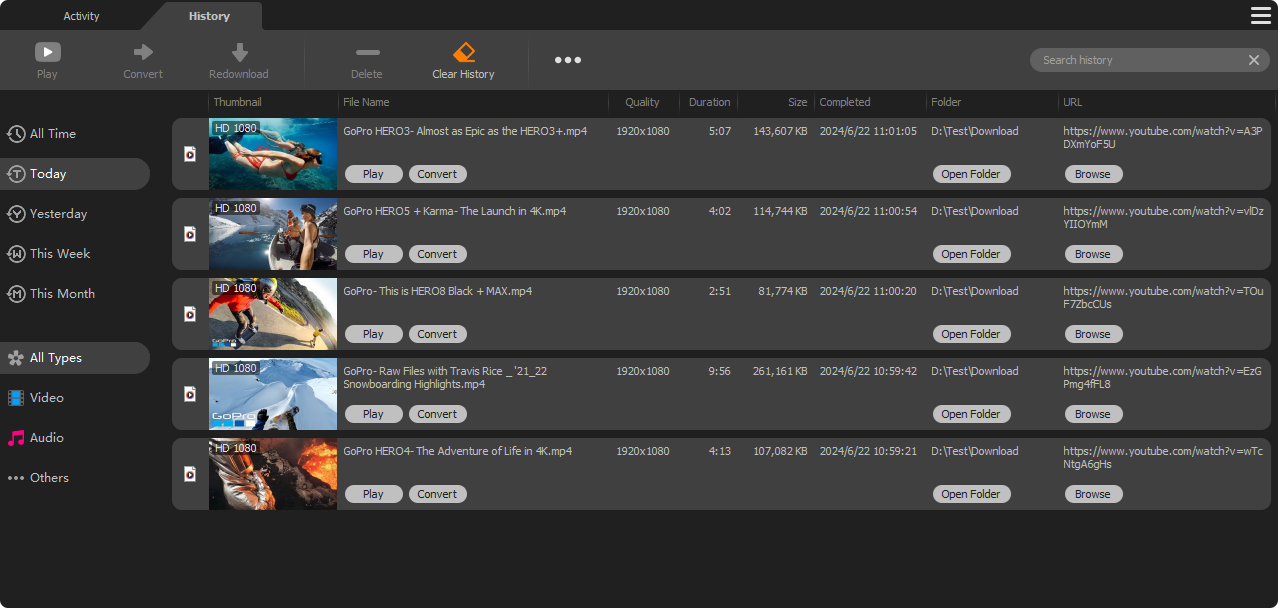The height and width of the screenshot is (608, 1278).
Task: Play the HERO8 Black + MAX video
Action: pyautogui.click(x=374, y=334)
